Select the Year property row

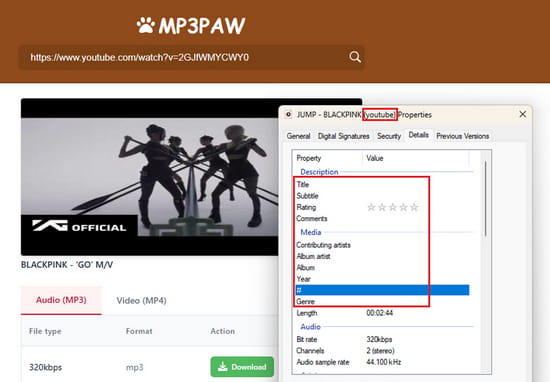[382, 279]
